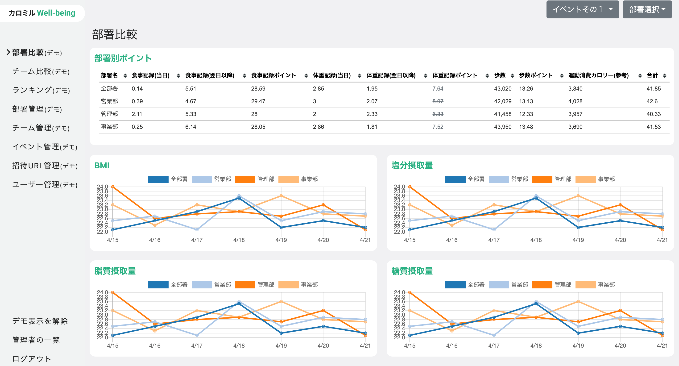
Task: Click the 部署比較 page heading
Action: click(115, 34)
